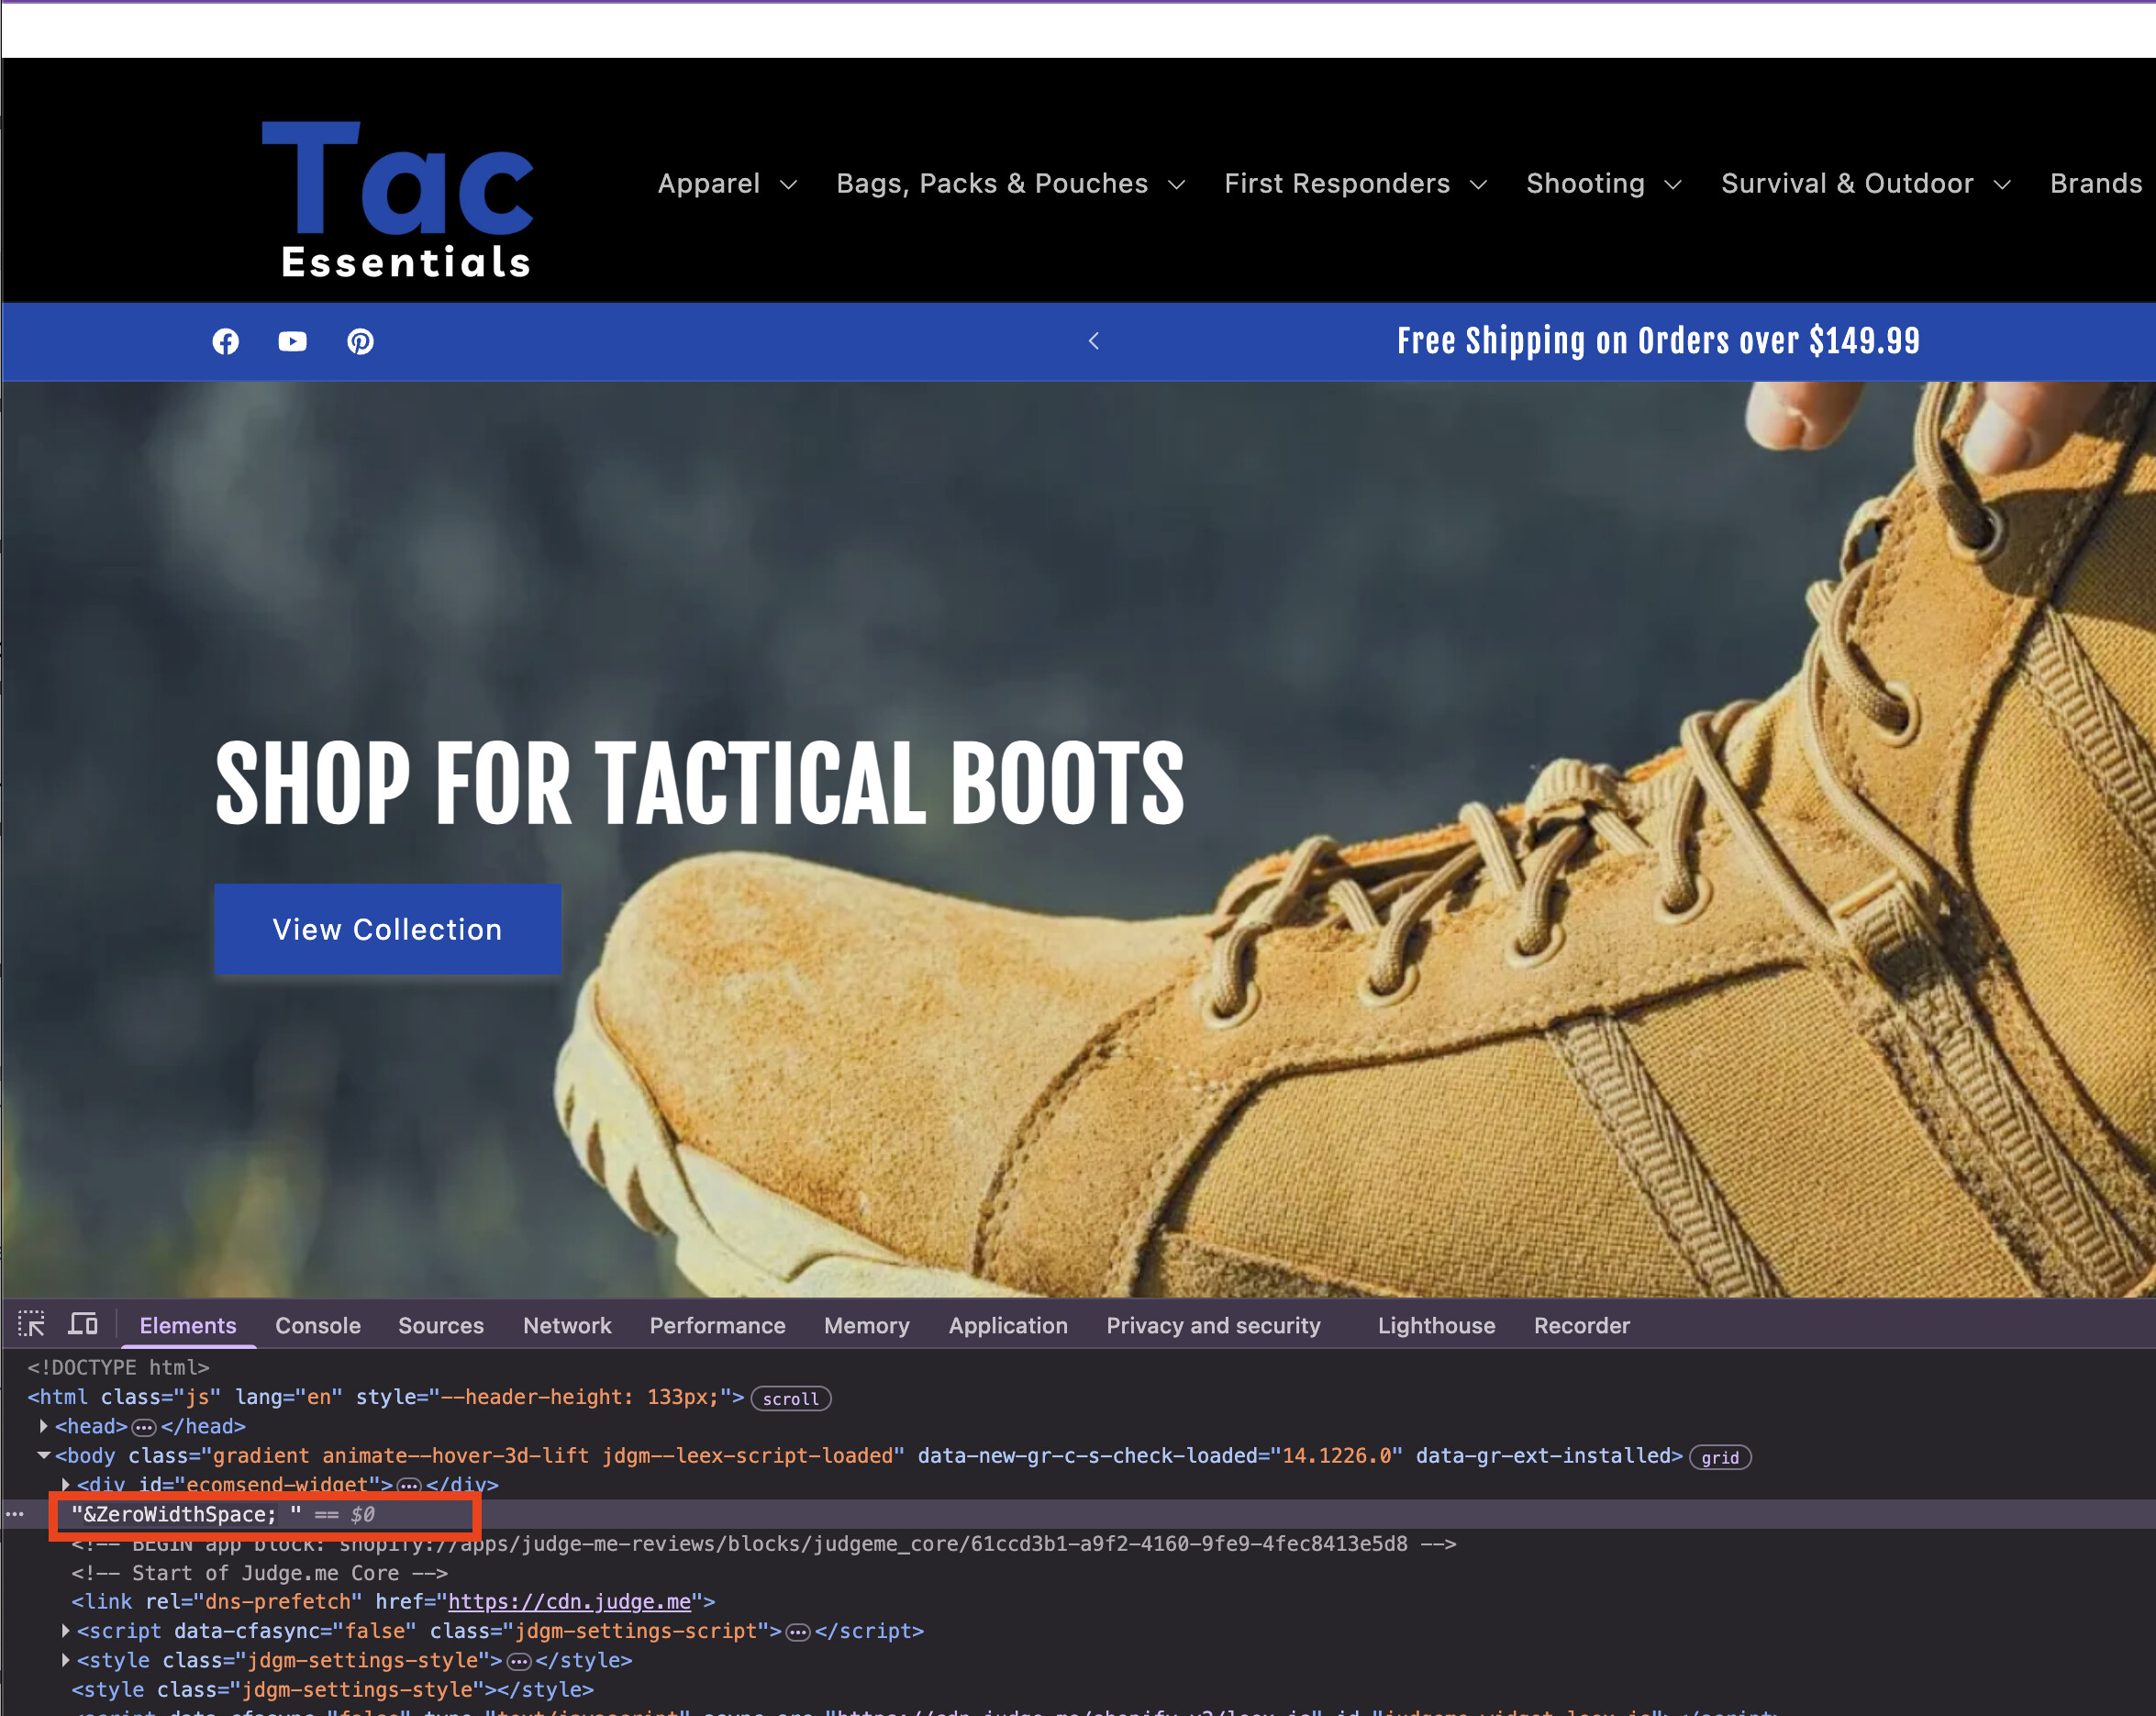Click the three dots beside the selected node

click(14, 1514)
